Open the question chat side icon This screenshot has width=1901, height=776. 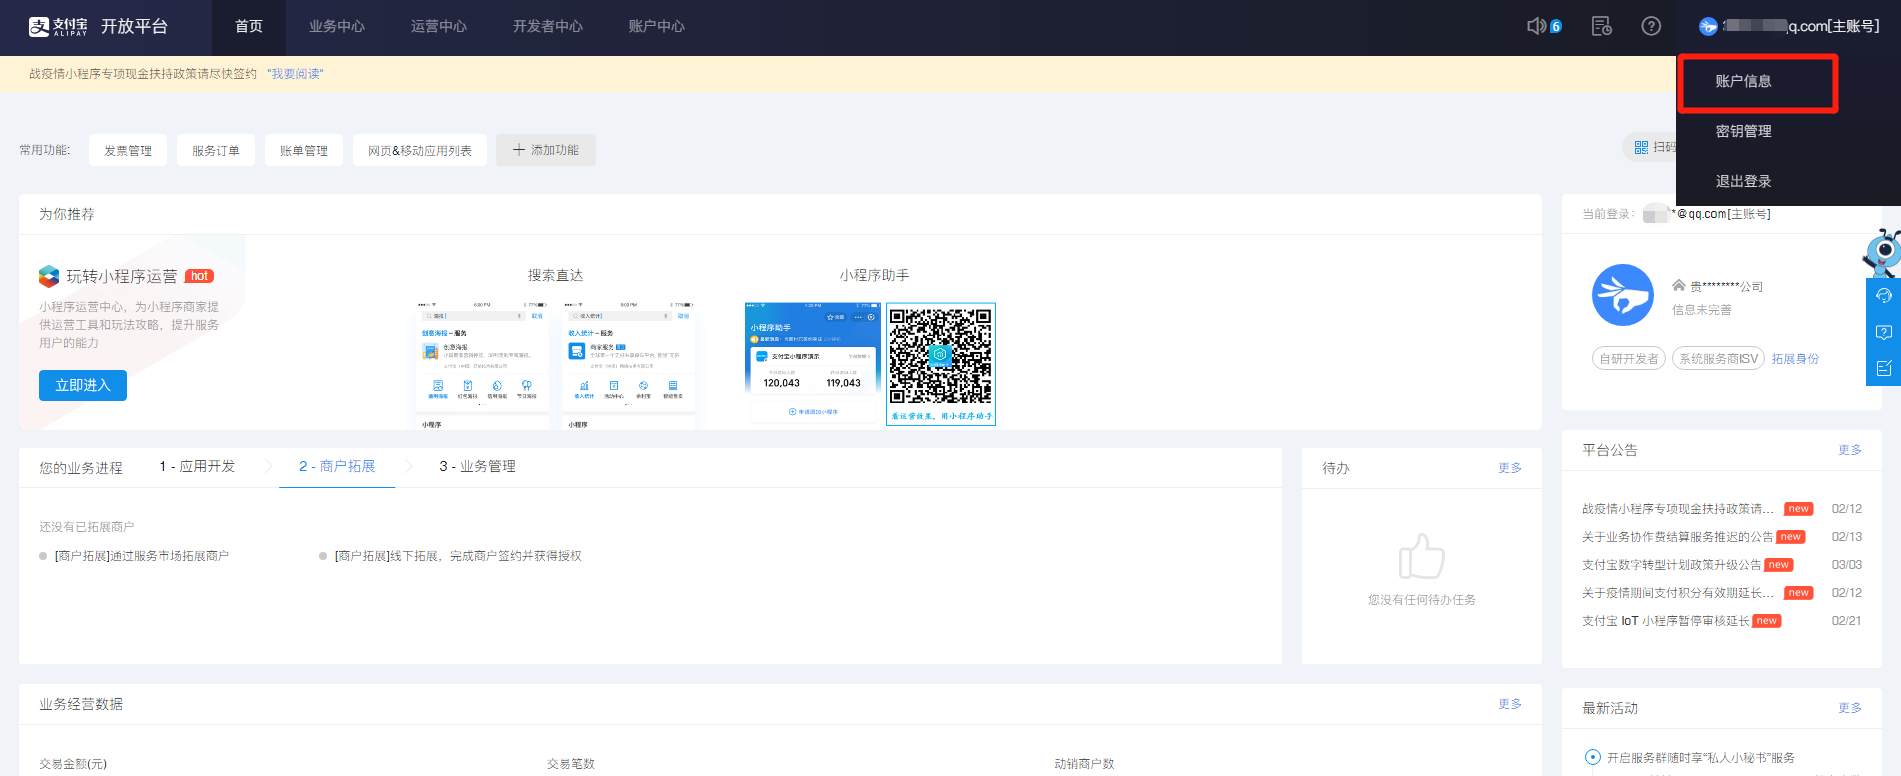(1883, 332)
